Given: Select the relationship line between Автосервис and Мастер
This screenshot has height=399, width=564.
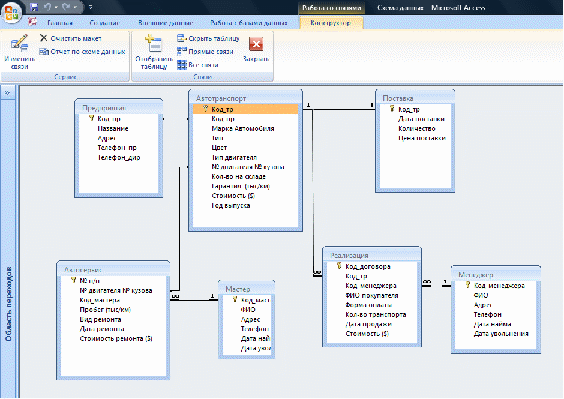Looking at the screenshot, I should (x=194, y=300).
